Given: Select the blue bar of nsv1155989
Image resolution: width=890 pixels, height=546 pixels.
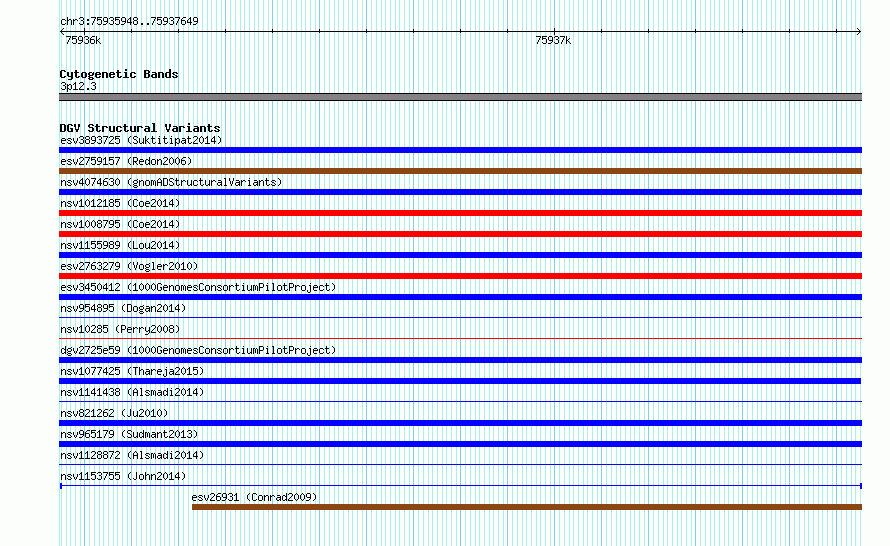Looking at the screenshot, I should click(x=460, y=255).
